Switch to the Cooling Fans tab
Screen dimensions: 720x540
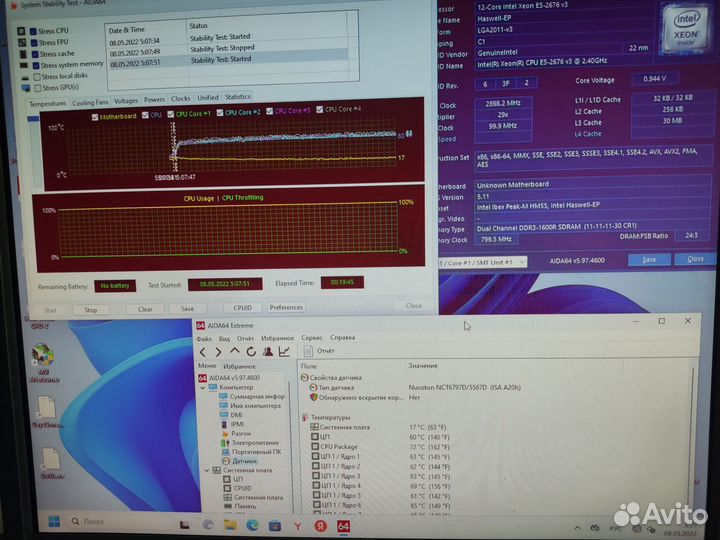pyautogui.click(x=90, y=103)
